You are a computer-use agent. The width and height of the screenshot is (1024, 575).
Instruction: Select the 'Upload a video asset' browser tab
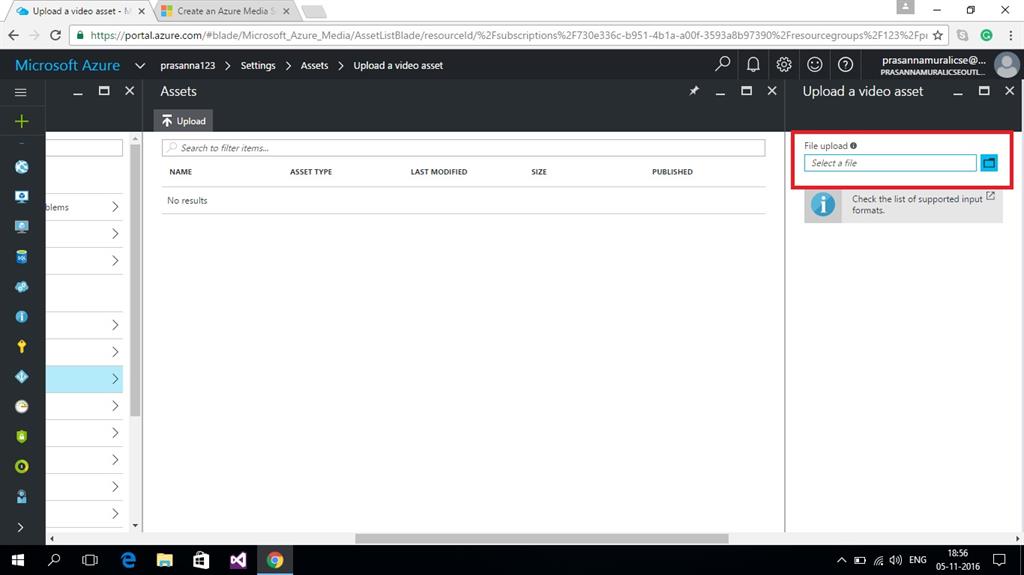pyautogui.click(x=82, y=11)
